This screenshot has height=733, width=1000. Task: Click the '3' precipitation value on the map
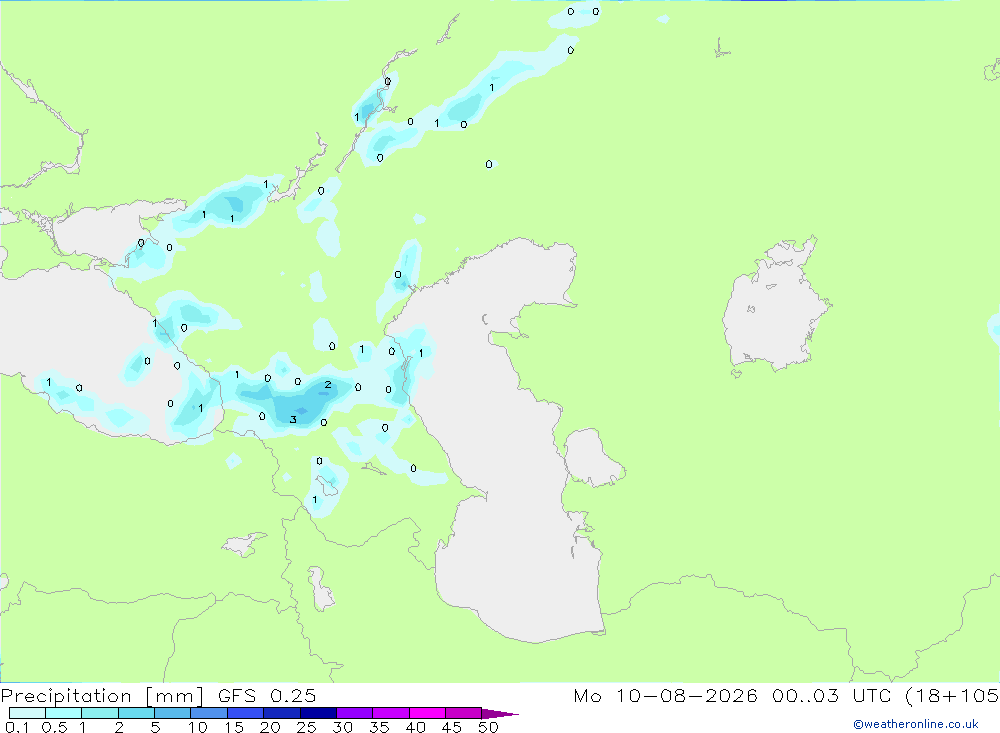(x=293, y=419)
